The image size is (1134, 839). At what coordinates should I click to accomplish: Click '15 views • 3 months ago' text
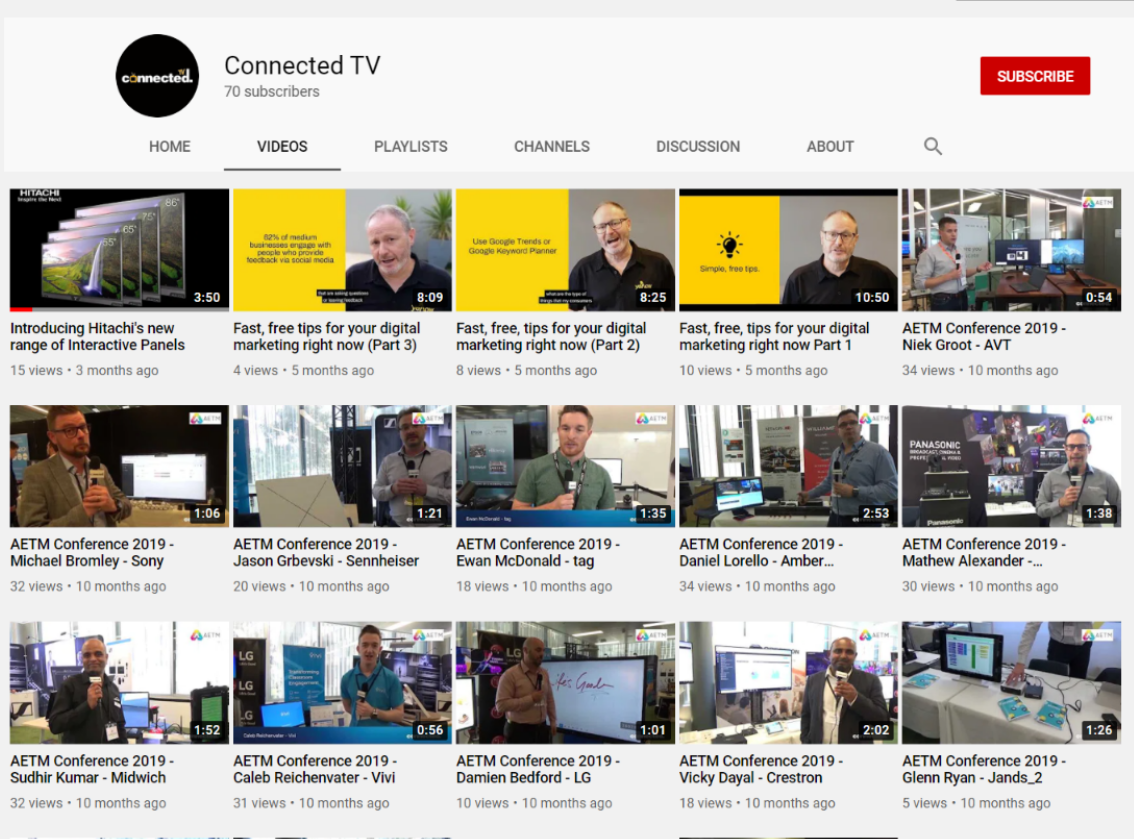click(84, 370)
